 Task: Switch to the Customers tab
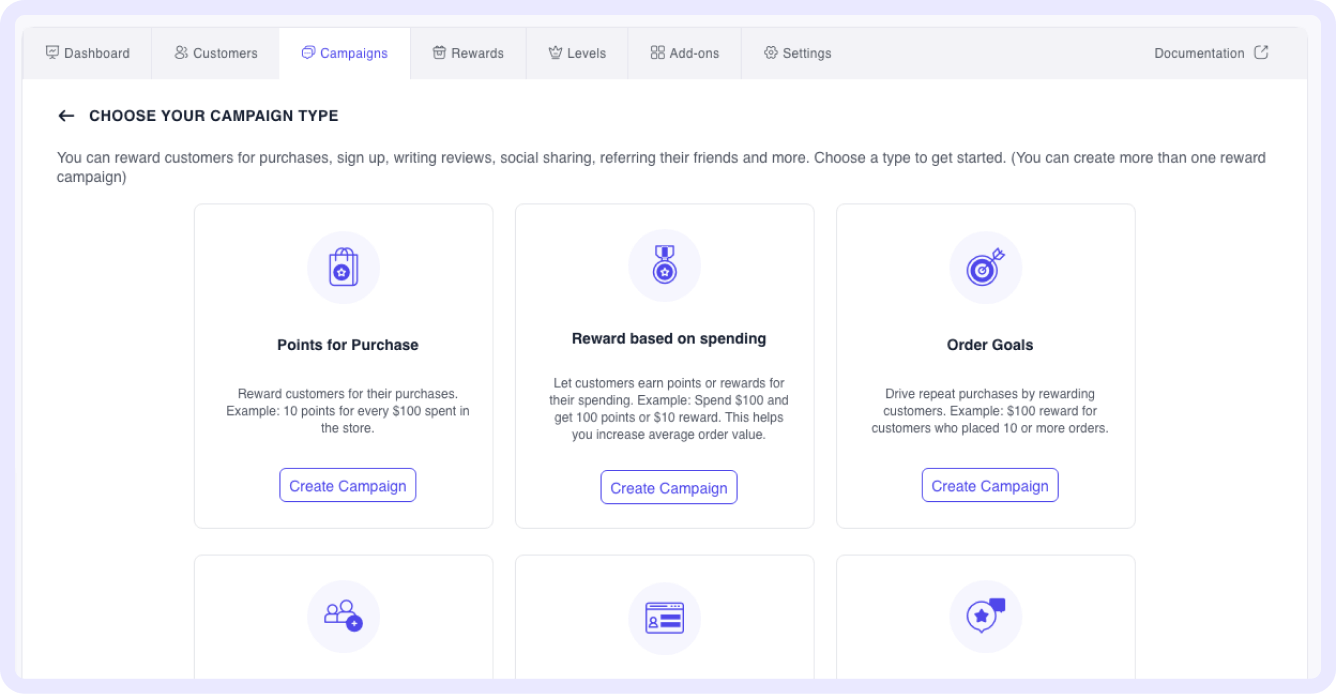(x=215, y=53)
